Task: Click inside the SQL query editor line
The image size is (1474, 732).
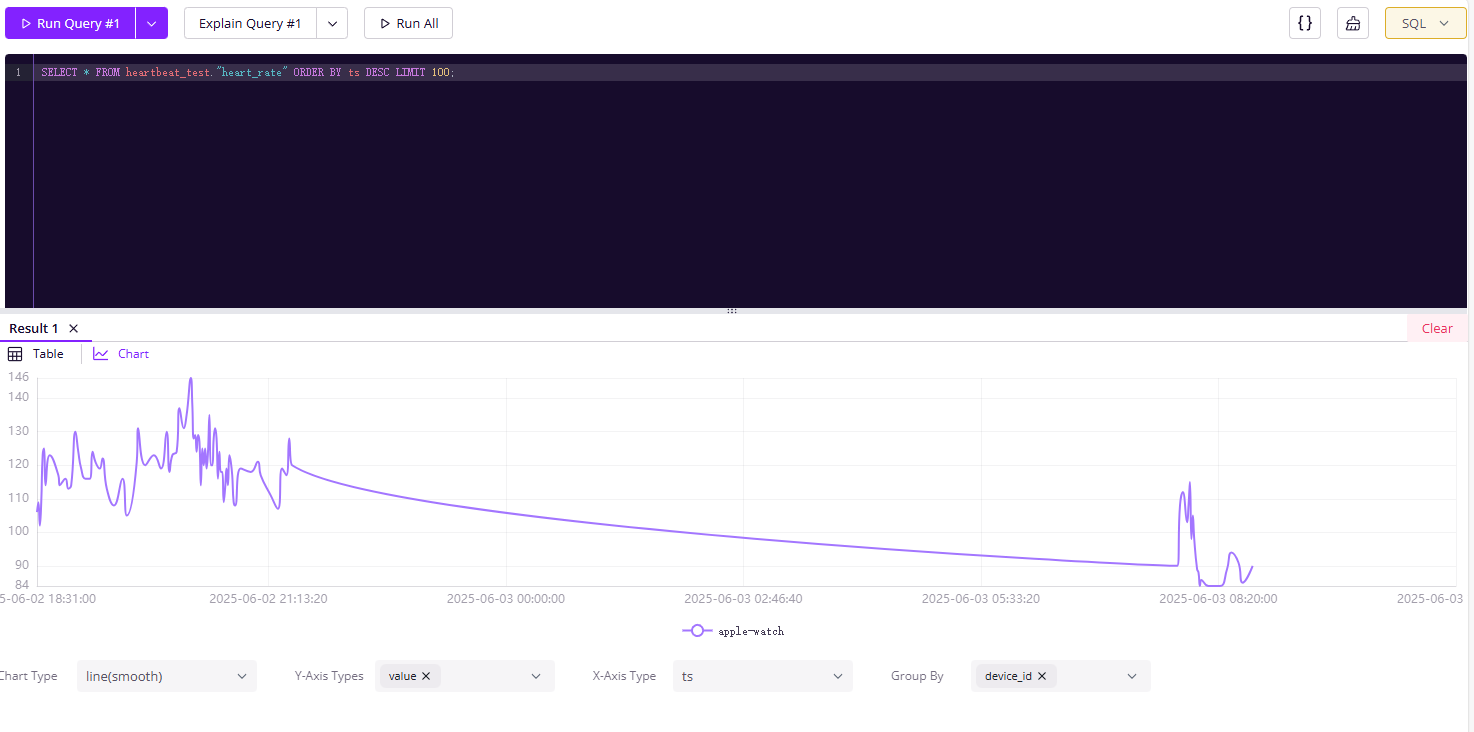Action: [750, 72]
